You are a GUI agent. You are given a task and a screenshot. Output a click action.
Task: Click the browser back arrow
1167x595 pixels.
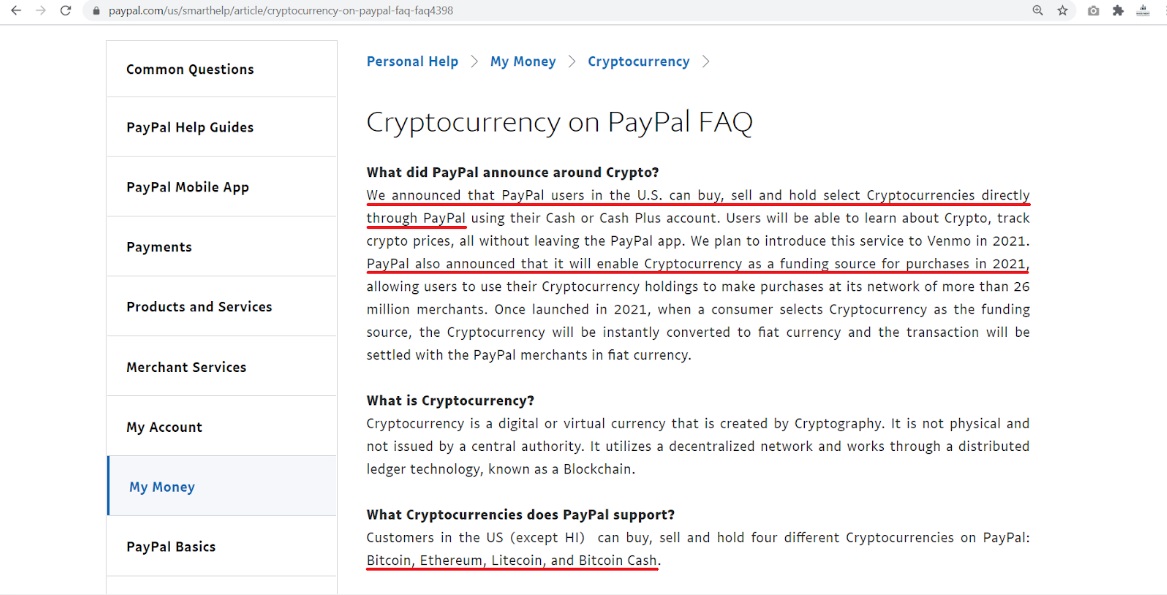tap(15, 11)
